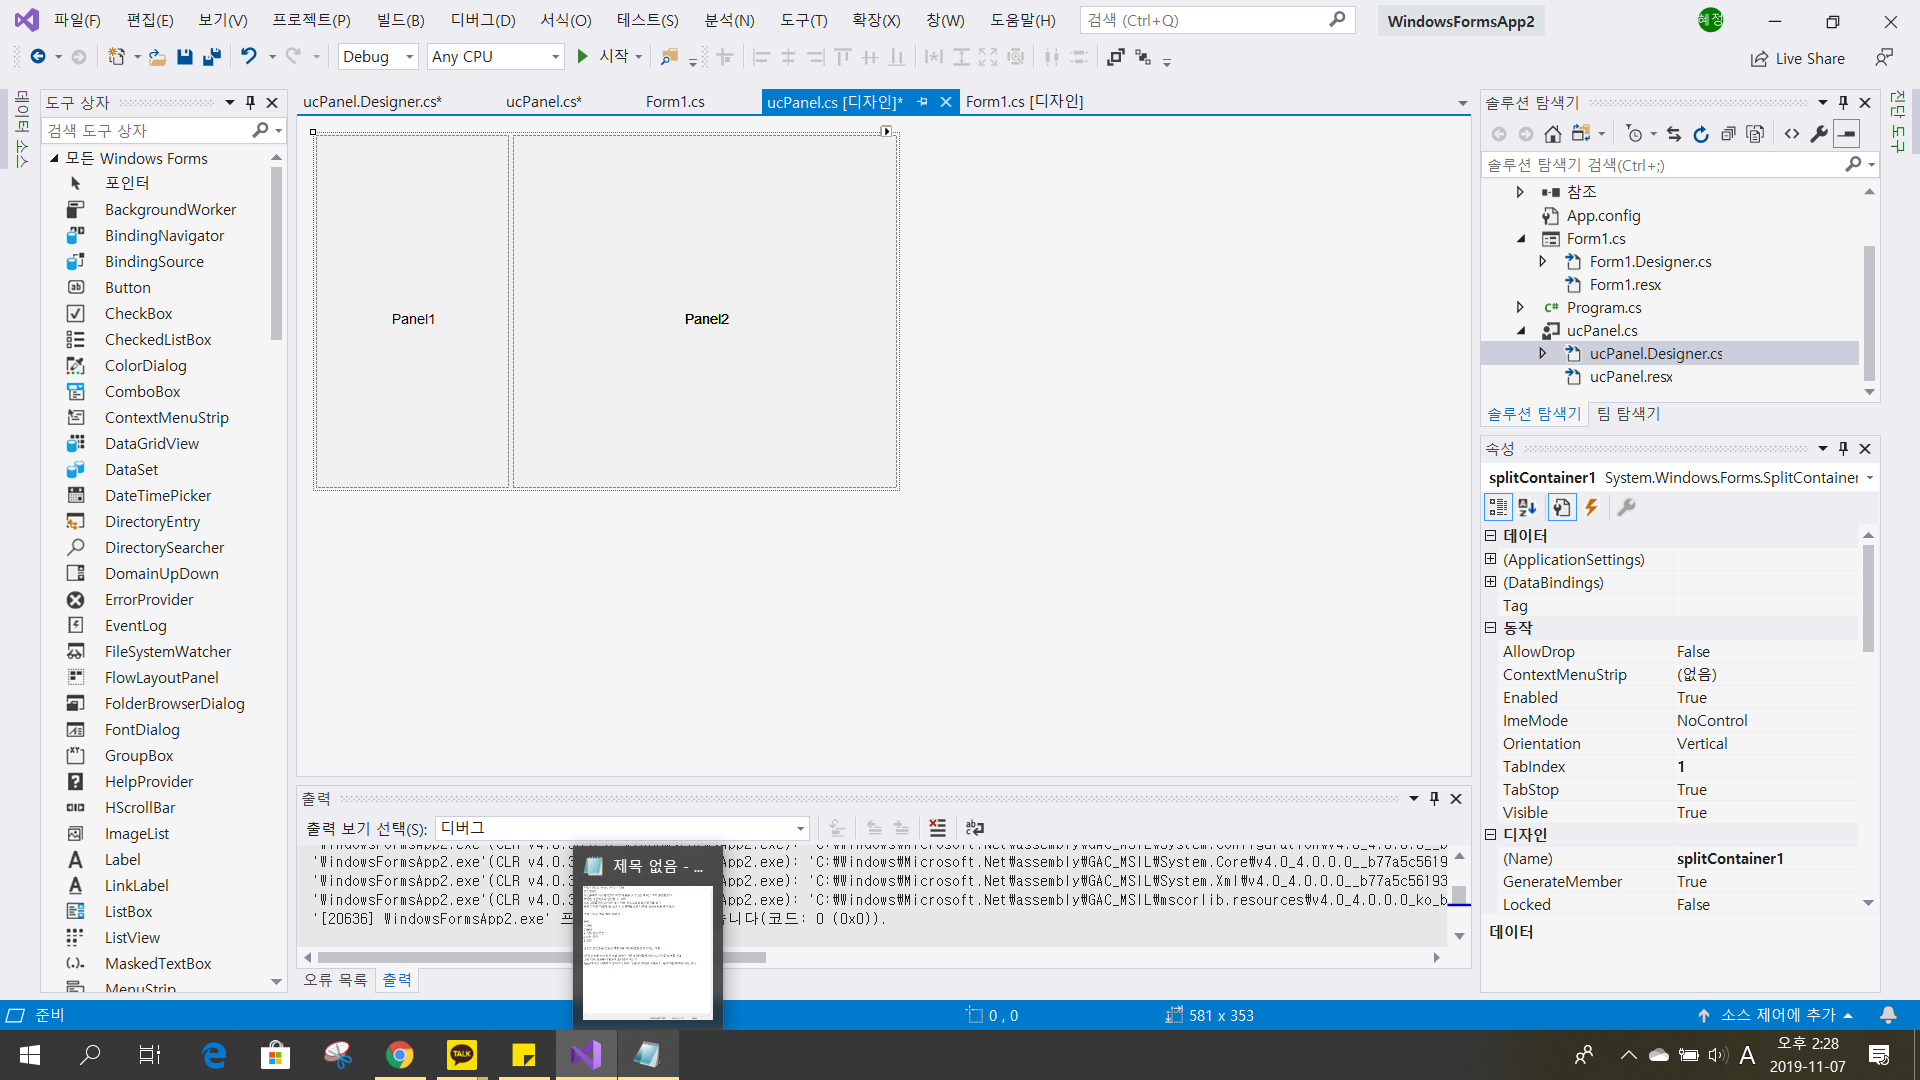Click the Events lightning bolt icon

tap(1591, 508)
